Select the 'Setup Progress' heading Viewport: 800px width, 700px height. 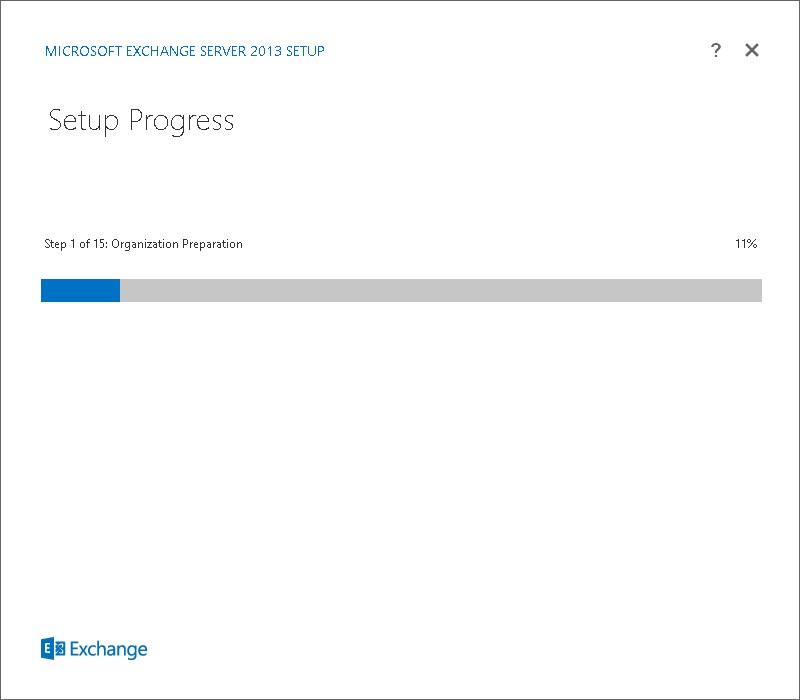coord(141,120)
